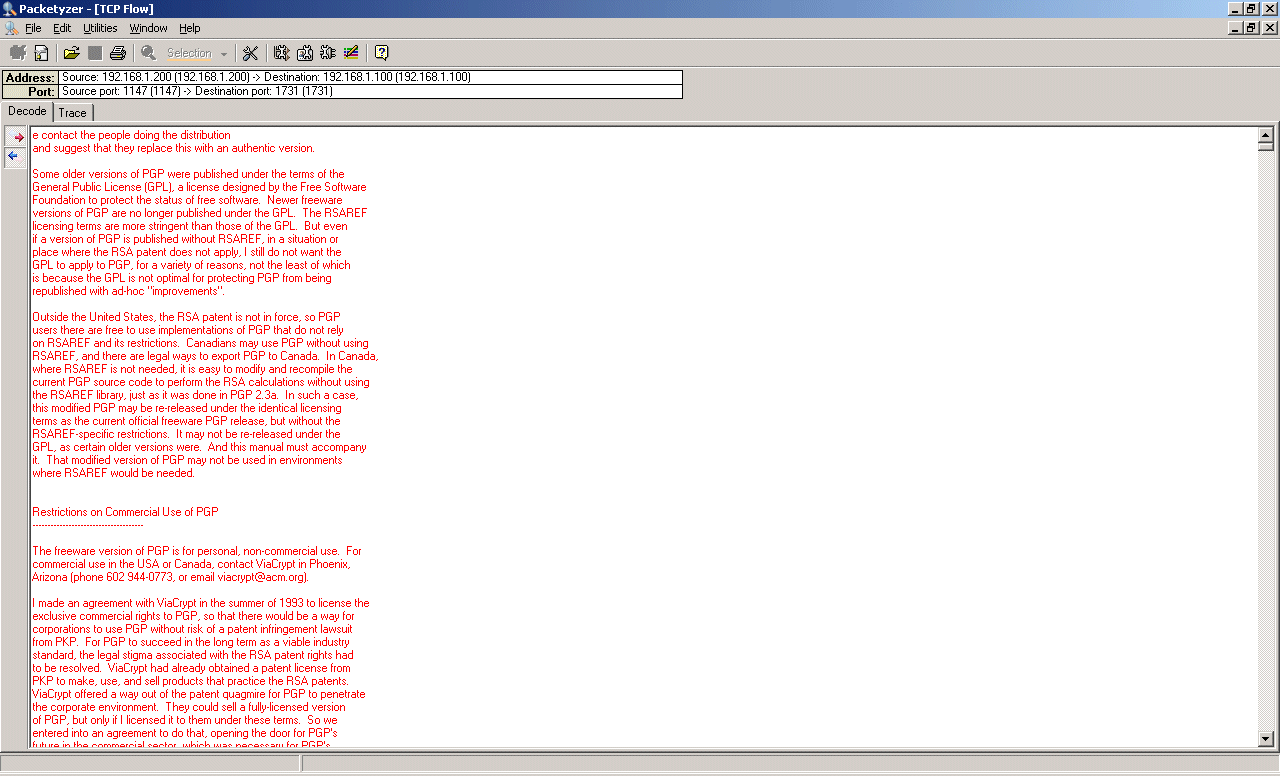Click the start capture session toolbar icon
Viewport: 1280px width, 776px height.
pyautogui.click(x=18, y=53)
